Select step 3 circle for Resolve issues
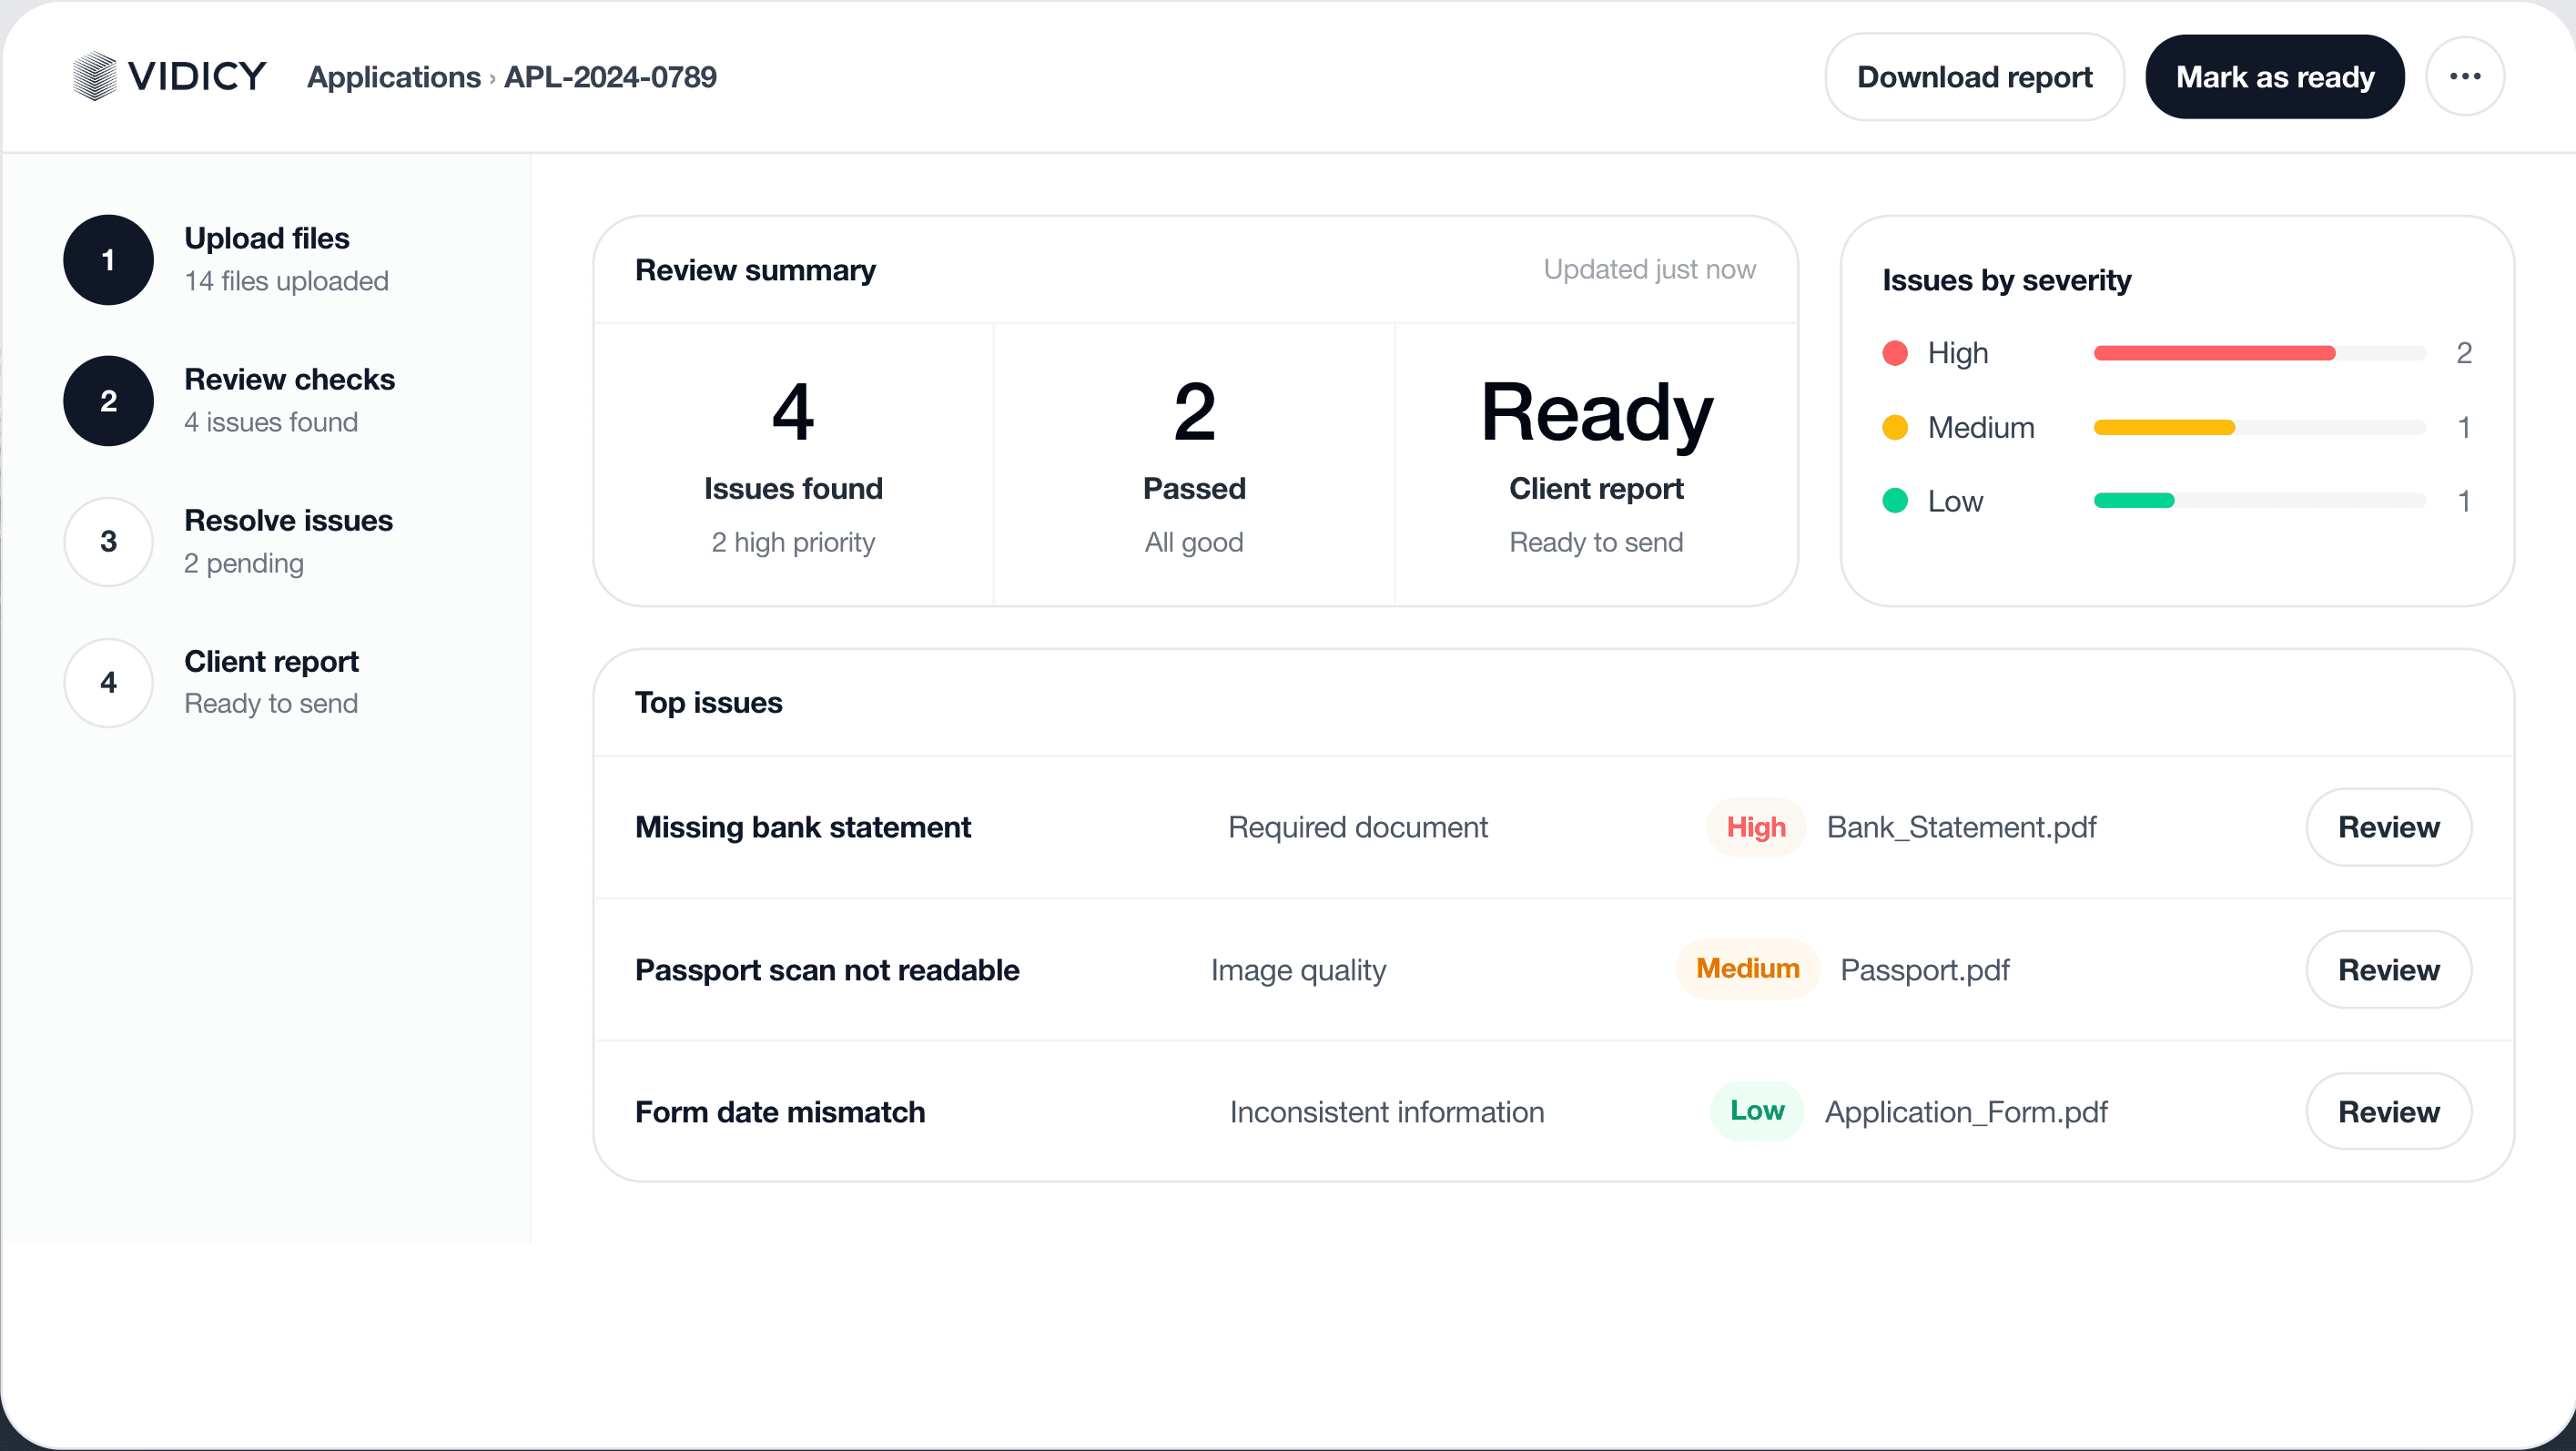The width and height of the screenshot is (2576, 1451). (108, 542)
